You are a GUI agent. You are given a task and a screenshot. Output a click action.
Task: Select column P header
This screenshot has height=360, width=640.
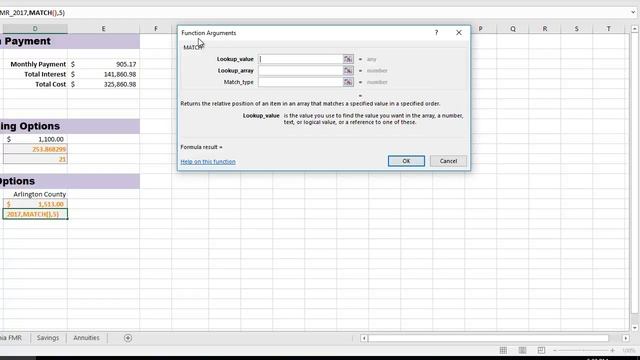pos(480,29)
